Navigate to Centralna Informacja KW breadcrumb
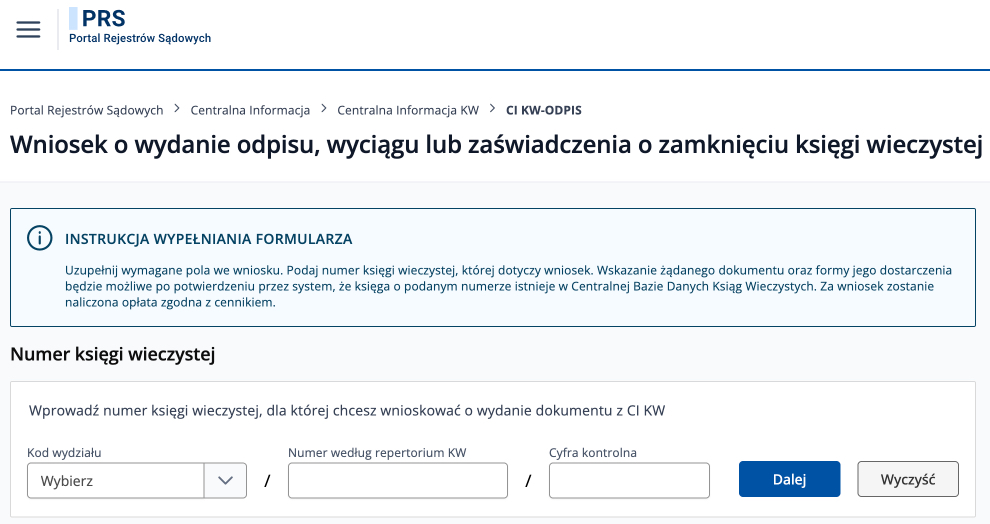Image resolution: width=990 pixels, height=524 pixels. pyautogui.click(x=408, y=110)
